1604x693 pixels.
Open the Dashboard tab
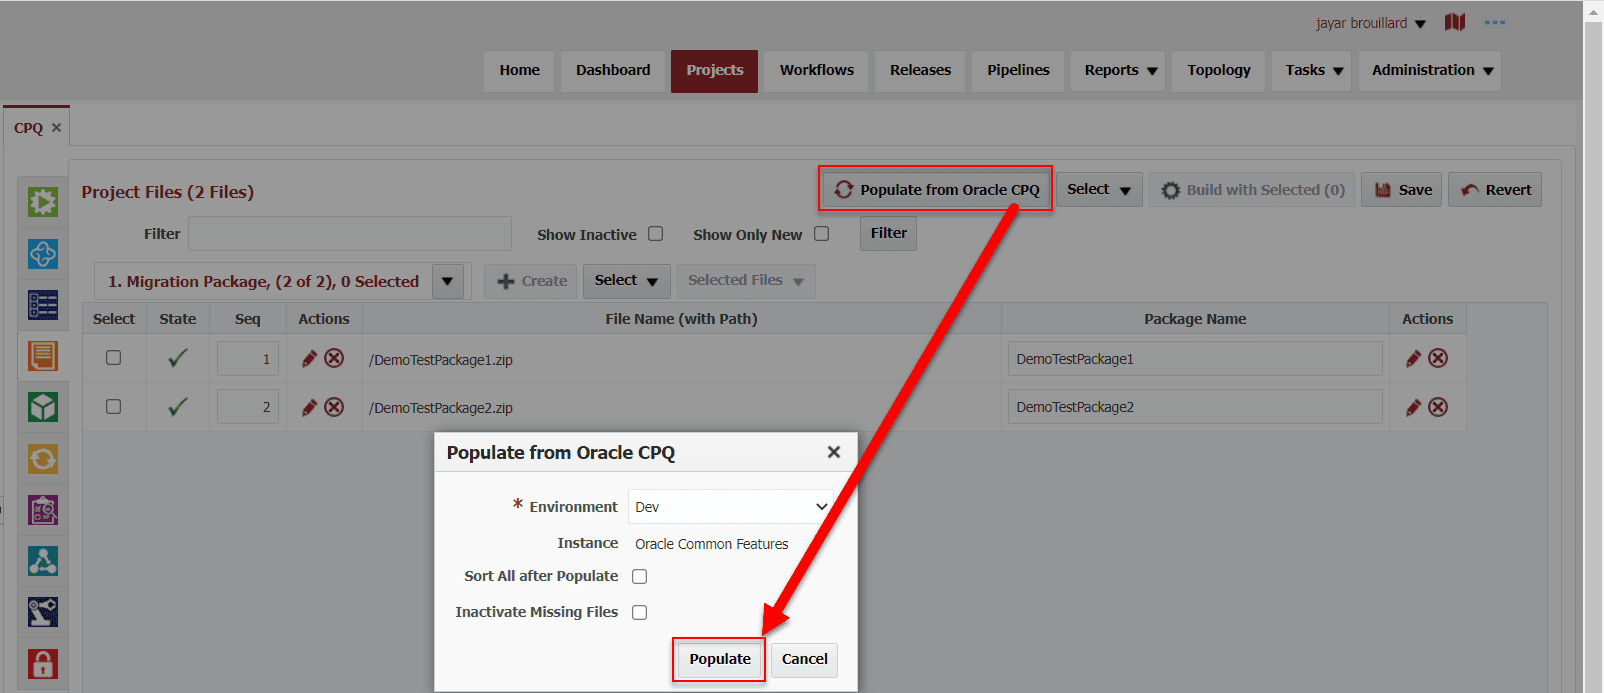click(x=613, y=70)
